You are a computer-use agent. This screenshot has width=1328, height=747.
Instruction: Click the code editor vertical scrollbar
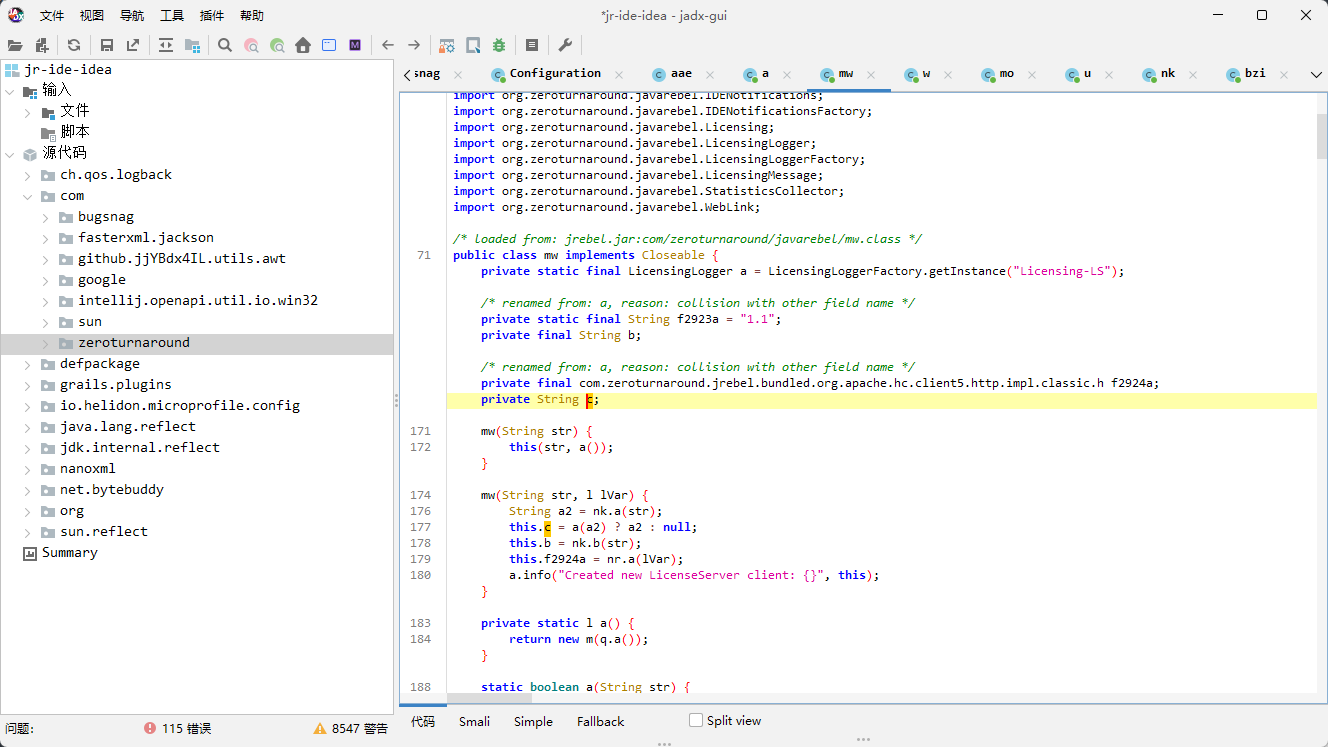(1322, 391)
